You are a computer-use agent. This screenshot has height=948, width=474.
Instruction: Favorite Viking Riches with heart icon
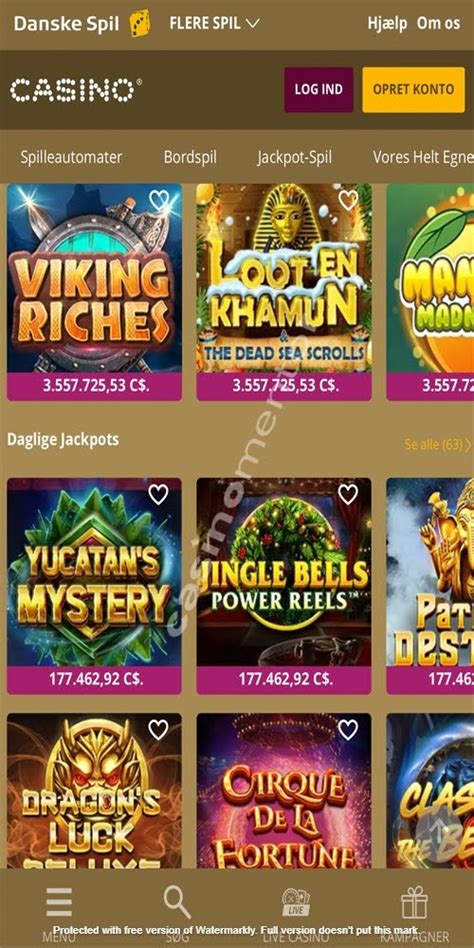(x=158, y=200)
